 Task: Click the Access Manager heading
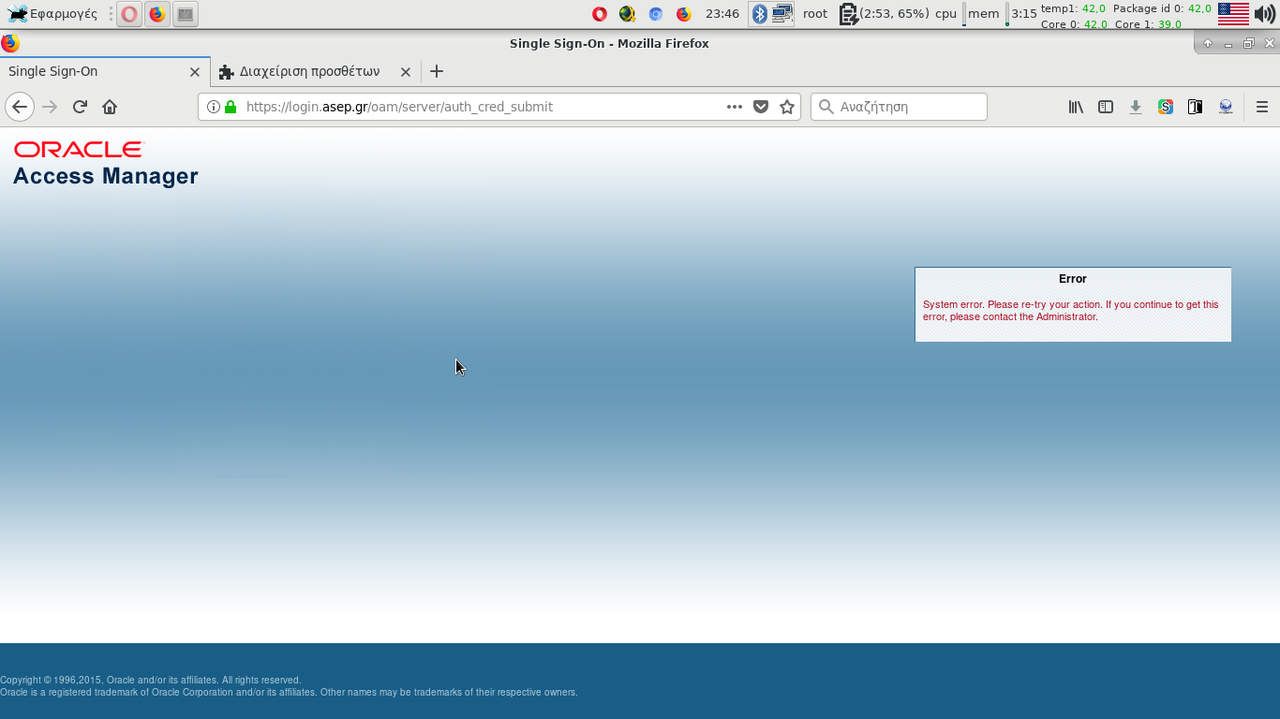coord(105,176)
